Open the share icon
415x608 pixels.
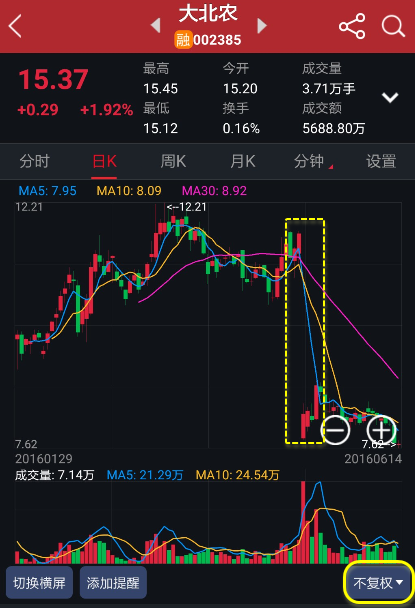coord(352,26)
